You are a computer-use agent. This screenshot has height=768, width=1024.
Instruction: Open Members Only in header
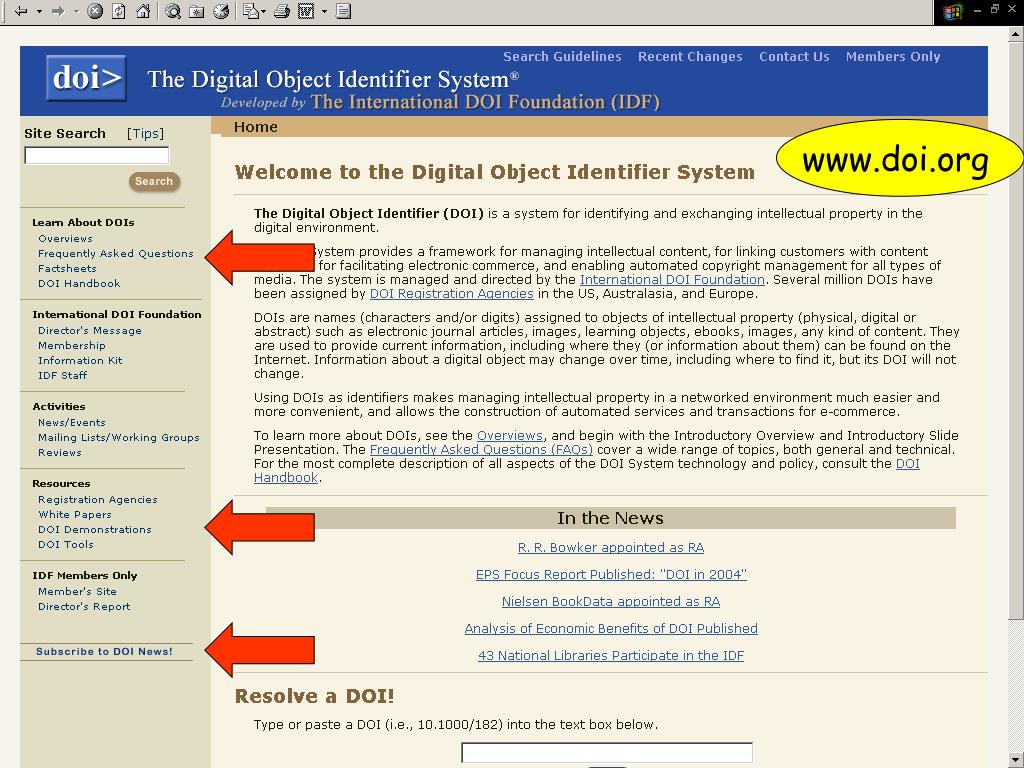click(893, 57)
